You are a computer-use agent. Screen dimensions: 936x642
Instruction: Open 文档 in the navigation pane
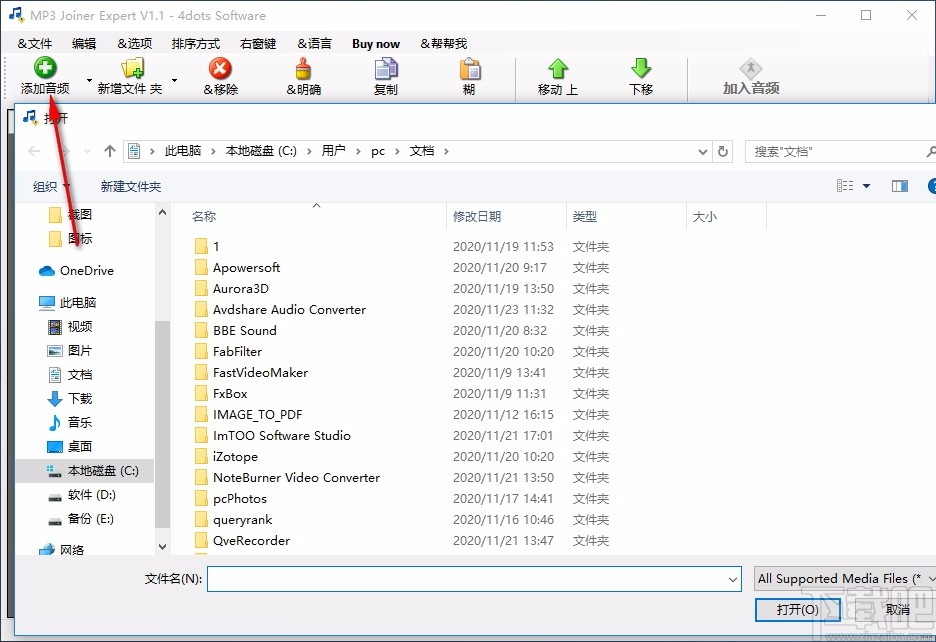pyautogui.click(x=70, y=374)
